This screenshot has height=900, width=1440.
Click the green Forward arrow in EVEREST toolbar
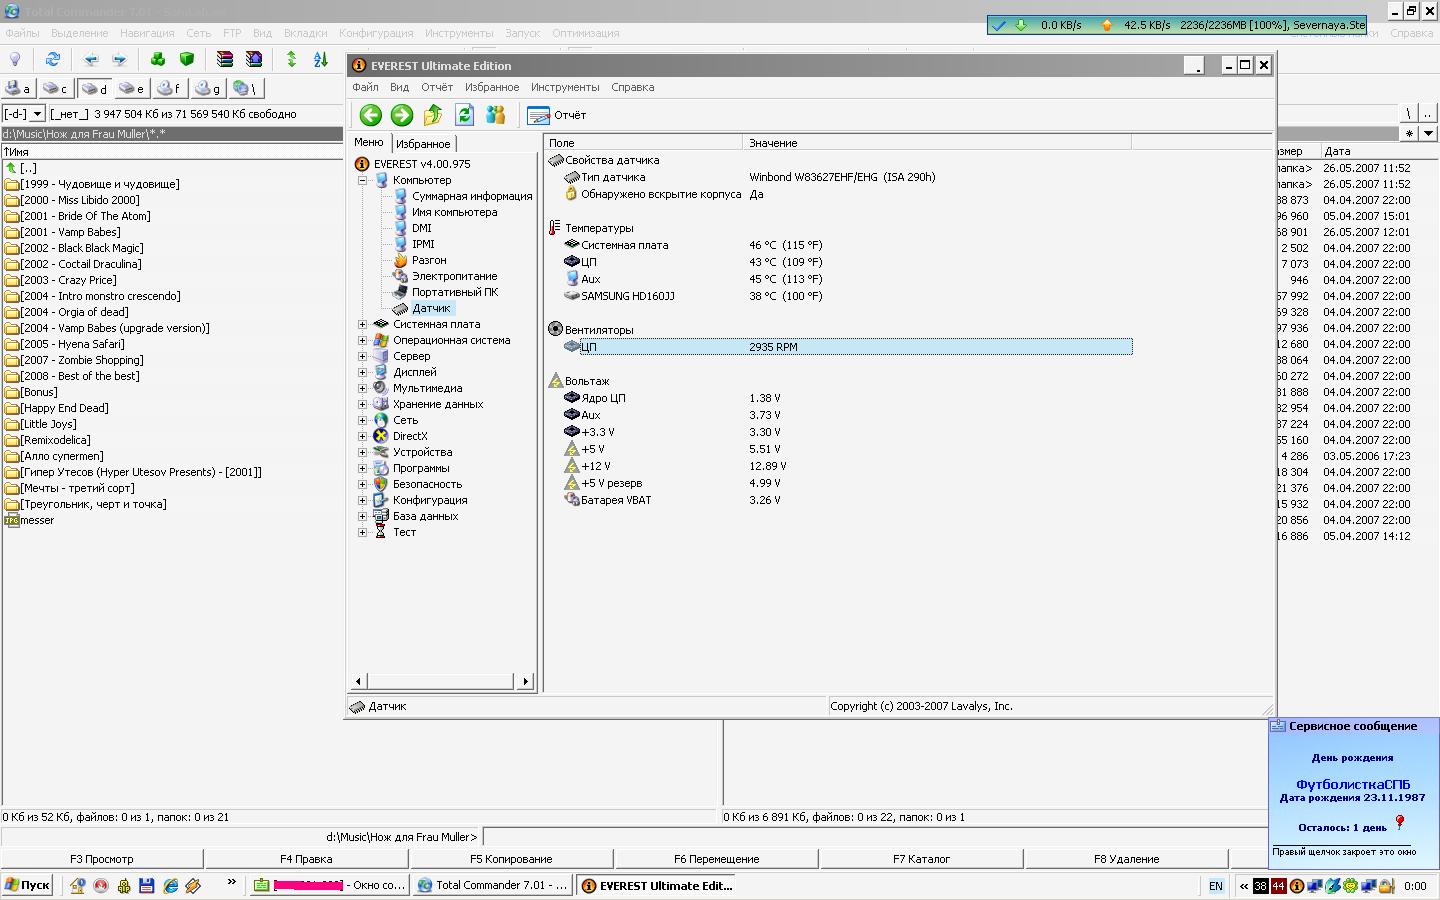(402, 115)
